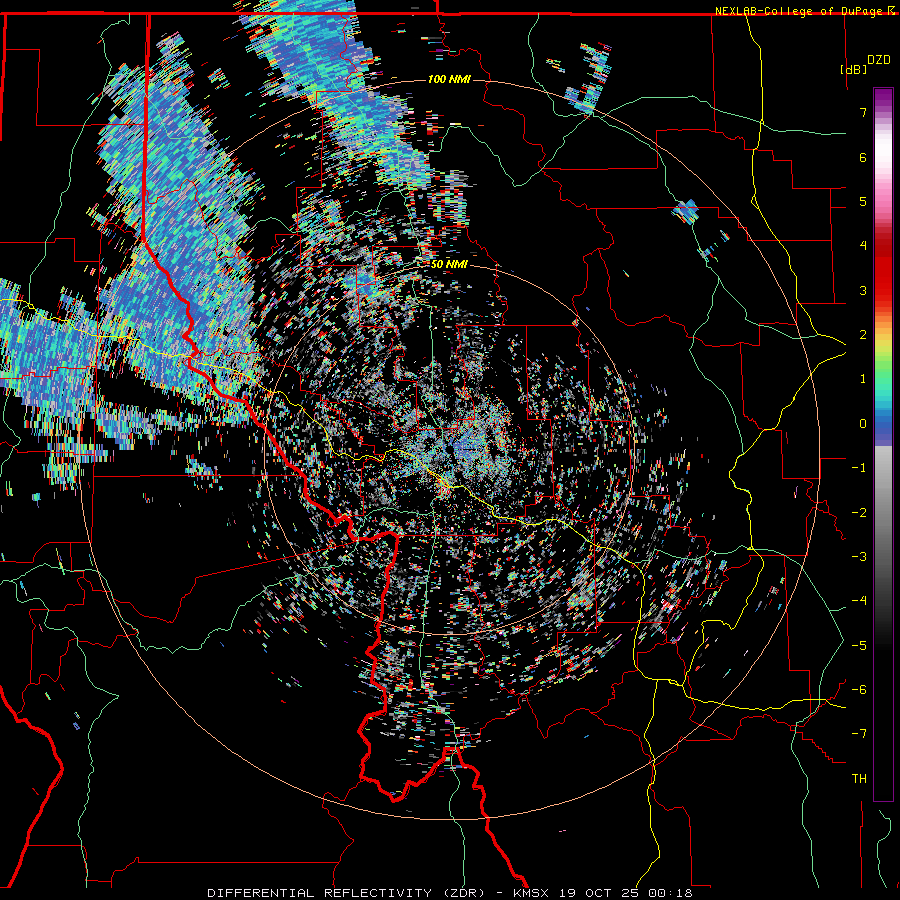
Task: Click the 50 NMI range ring label
Action: click(449, 264)
